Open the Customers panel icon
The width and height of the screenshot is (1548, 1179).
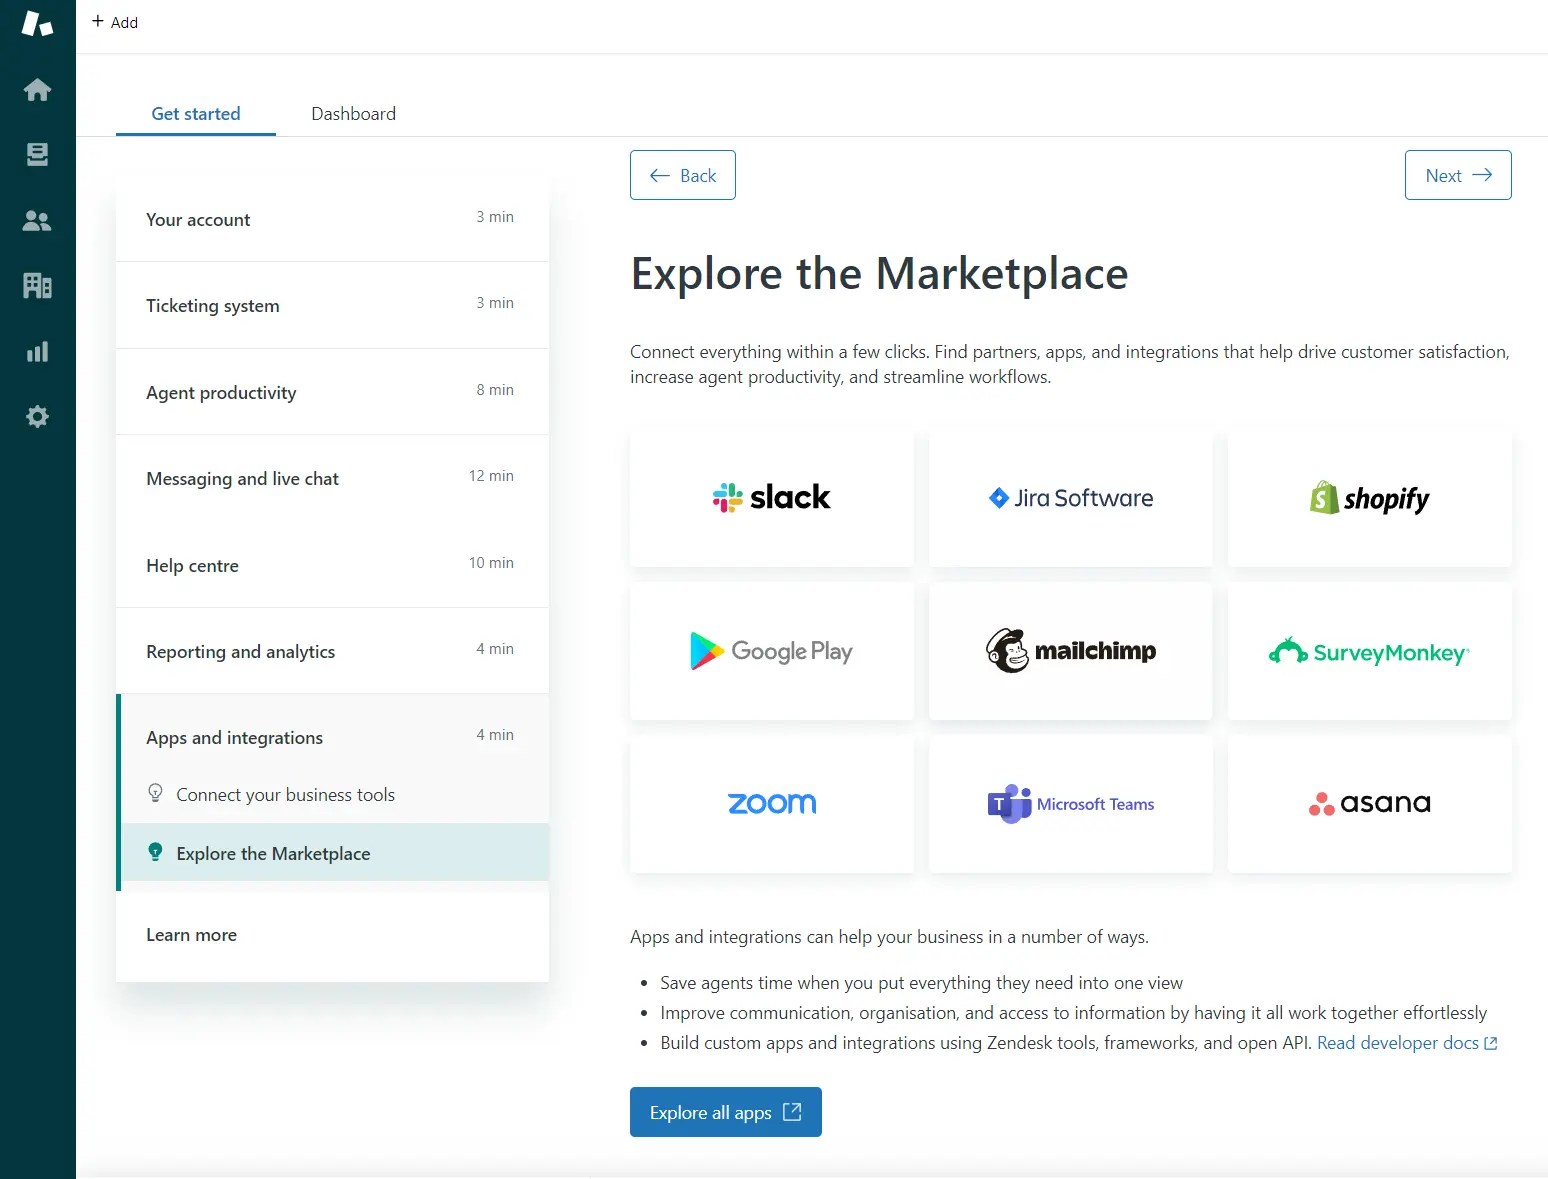click(37, 221)
